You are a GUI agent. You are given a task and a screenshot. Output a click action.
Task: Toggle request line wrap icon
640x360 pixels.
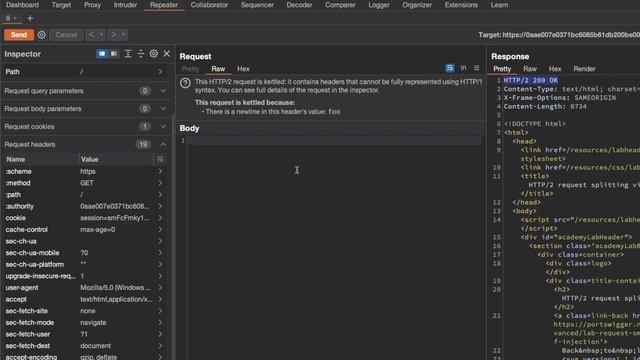point(449,68)
